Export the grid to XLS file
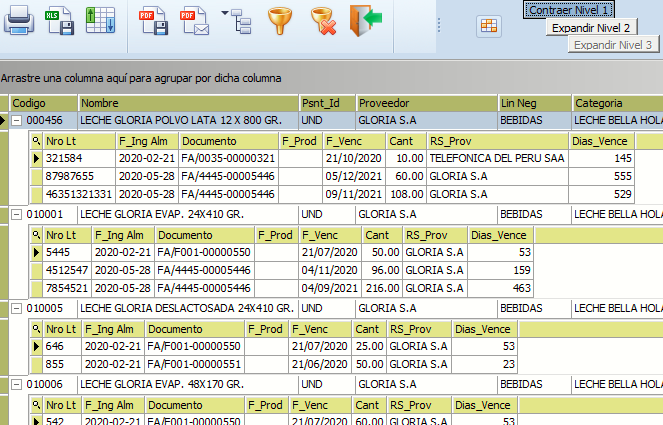Screen dimensions: 663x425 pyautogui.click(x=60, y=18)
